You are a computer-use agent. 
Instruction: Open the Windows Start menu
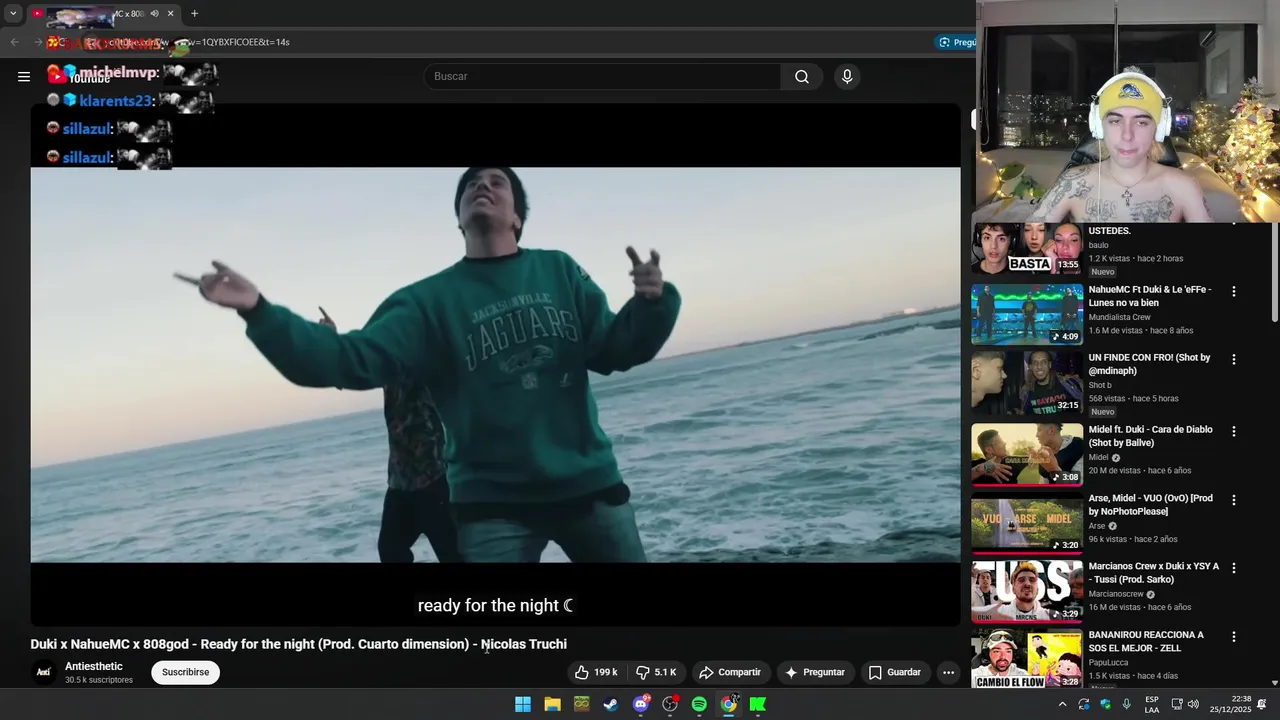[x=523, y=704]
